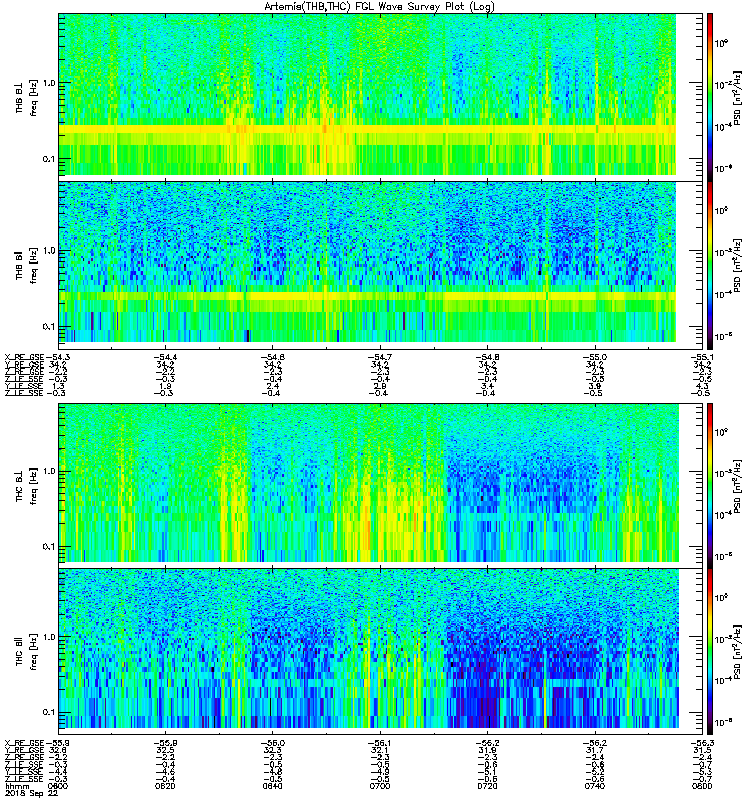
Task: Click the THB Y_LE_SSE value 4.3
Action: [704, 386]
